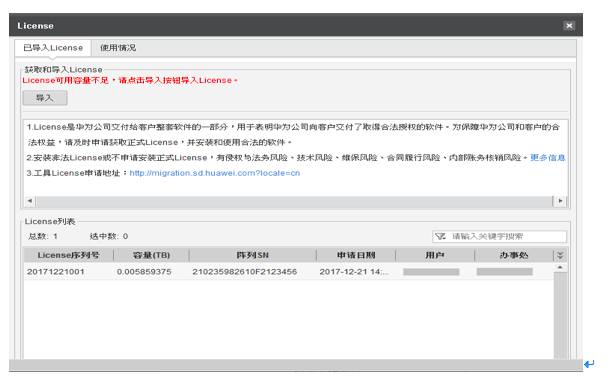Click the 导入 button
The width and height of the screenshot is (615, 377).
pos(45,98)
